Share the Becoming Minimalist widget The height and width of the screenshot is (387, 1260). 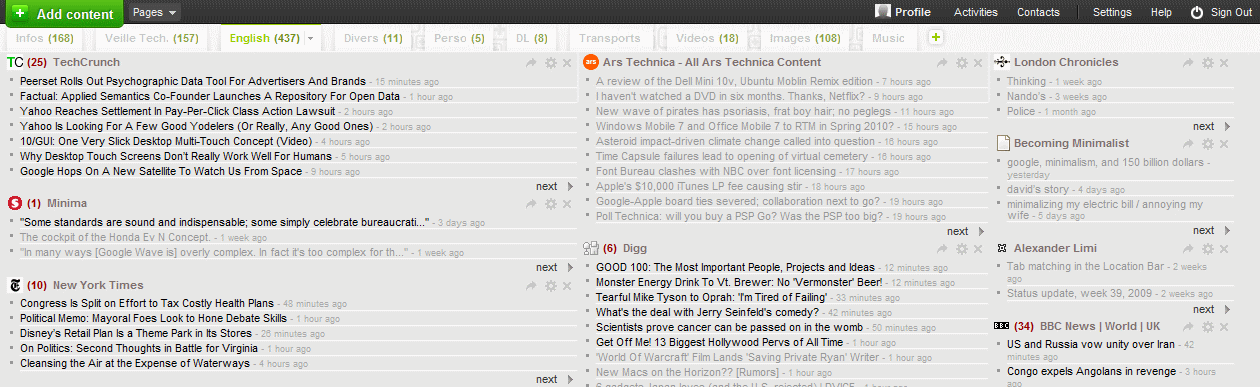point(1189,144)
